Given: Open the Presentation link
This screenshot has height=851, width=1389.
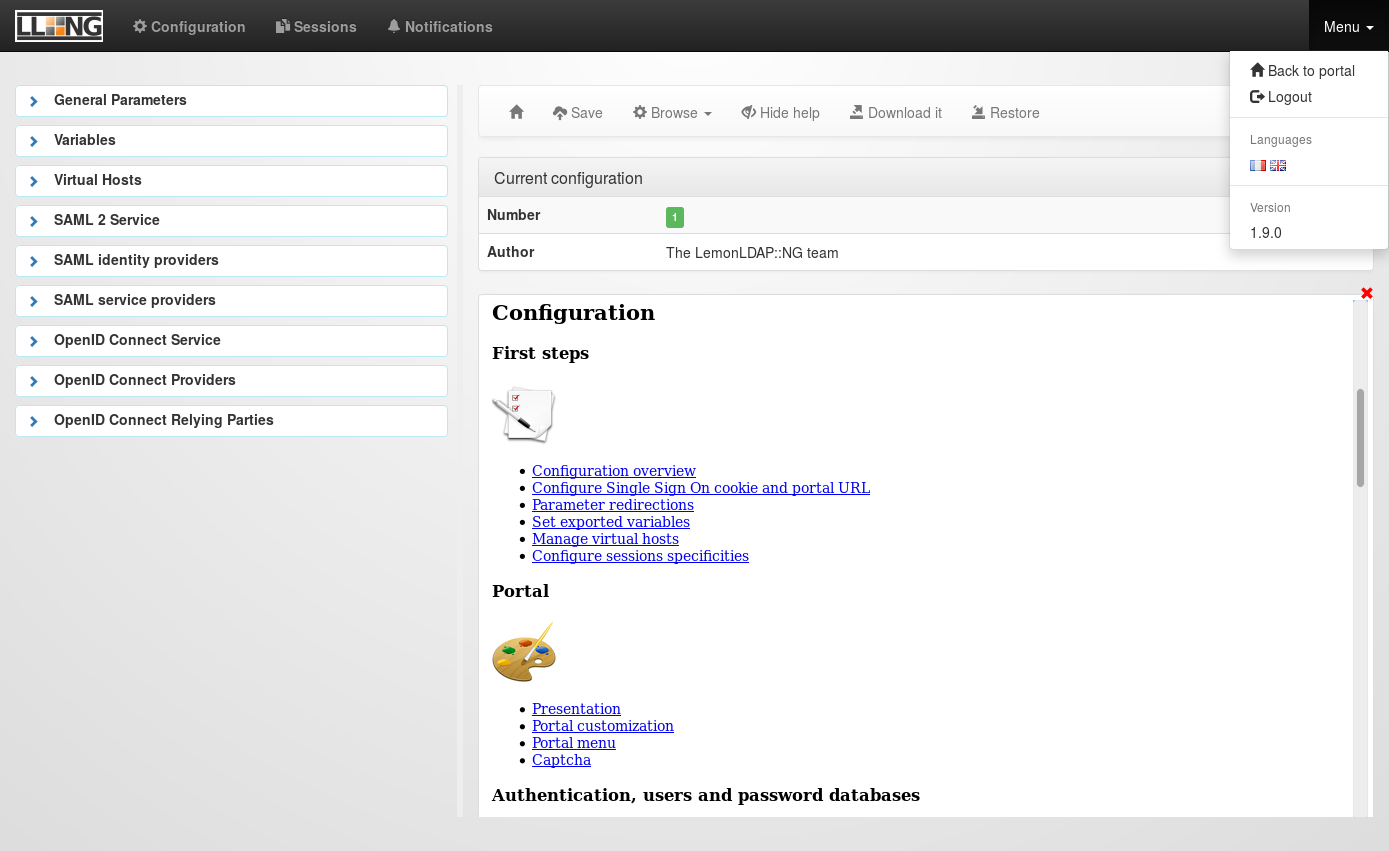Looking at the screenshot, I should (x=576, y=709).
